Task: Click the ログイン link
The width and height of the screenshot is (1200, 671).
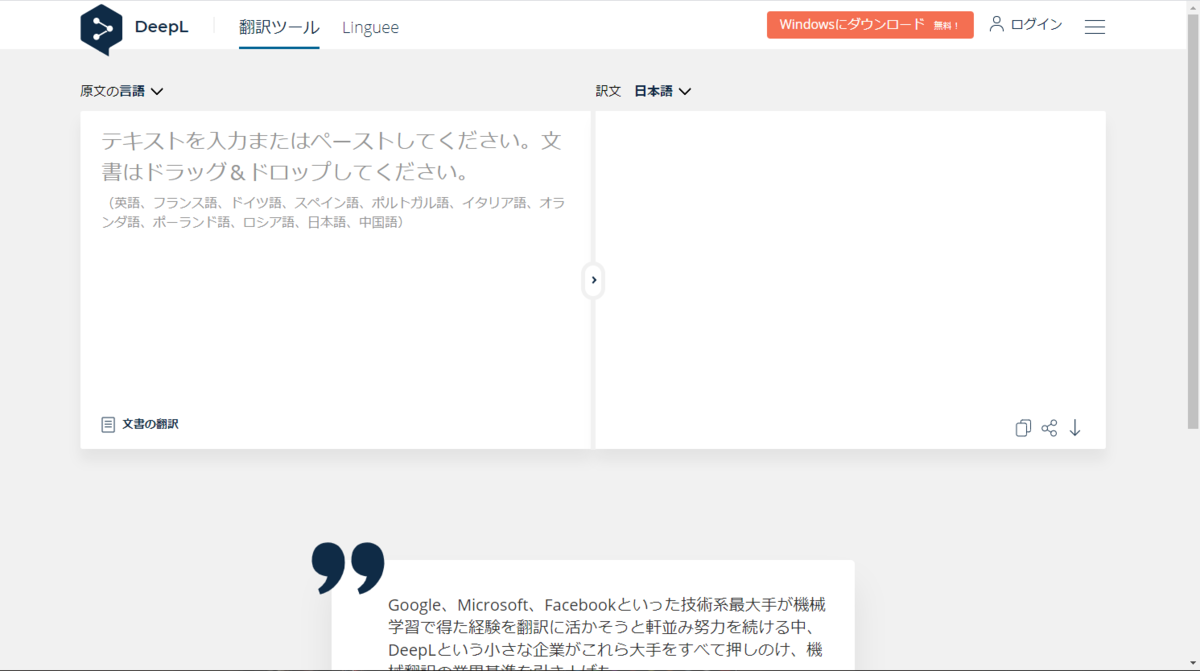Action: coord(1036,25)
